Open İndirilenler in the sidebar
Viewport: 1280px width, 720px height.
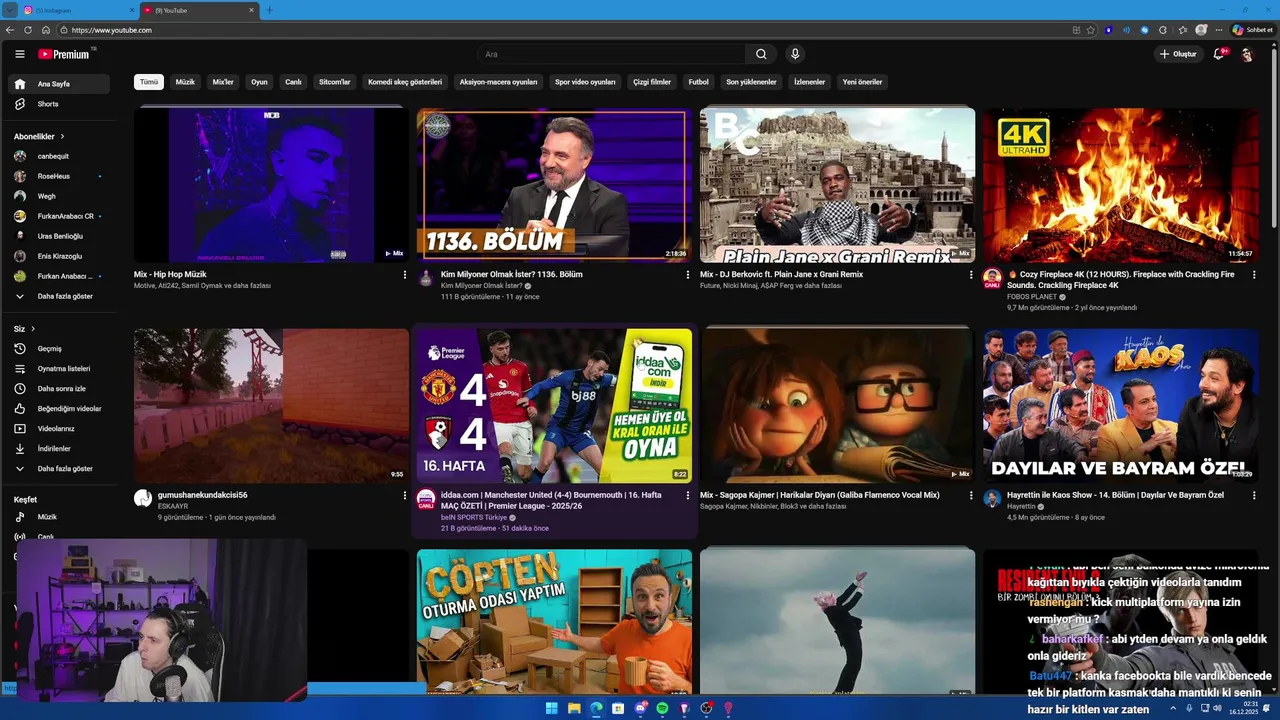coord(59,449)
